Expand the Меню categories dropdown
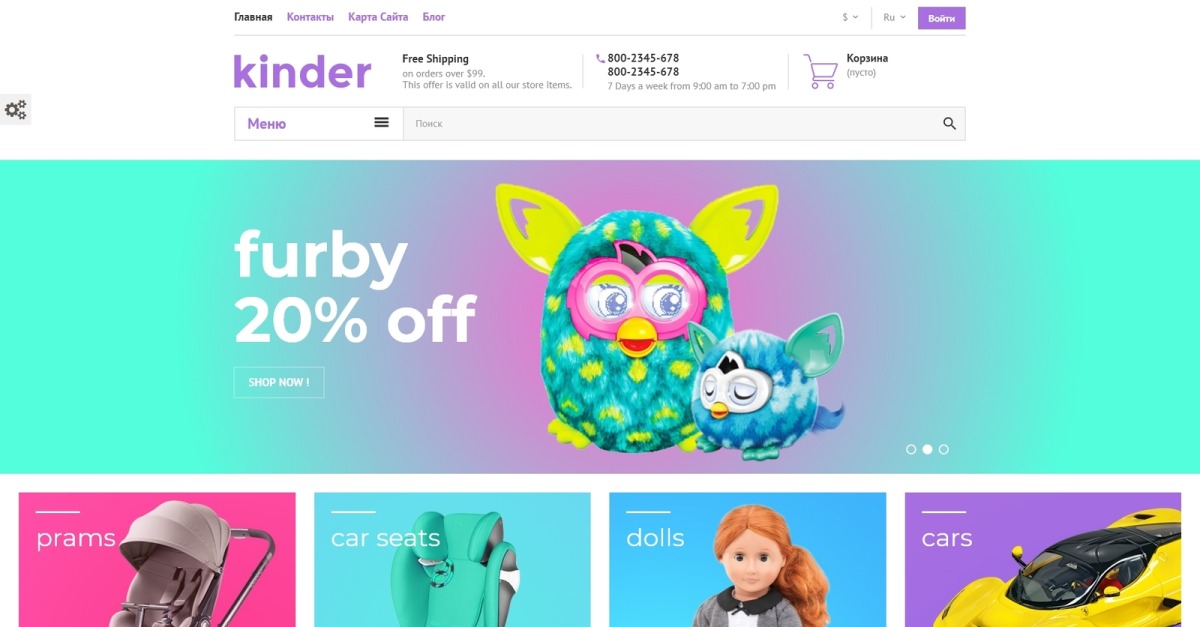Viewport: 1200px width, 627px height. 319,124
